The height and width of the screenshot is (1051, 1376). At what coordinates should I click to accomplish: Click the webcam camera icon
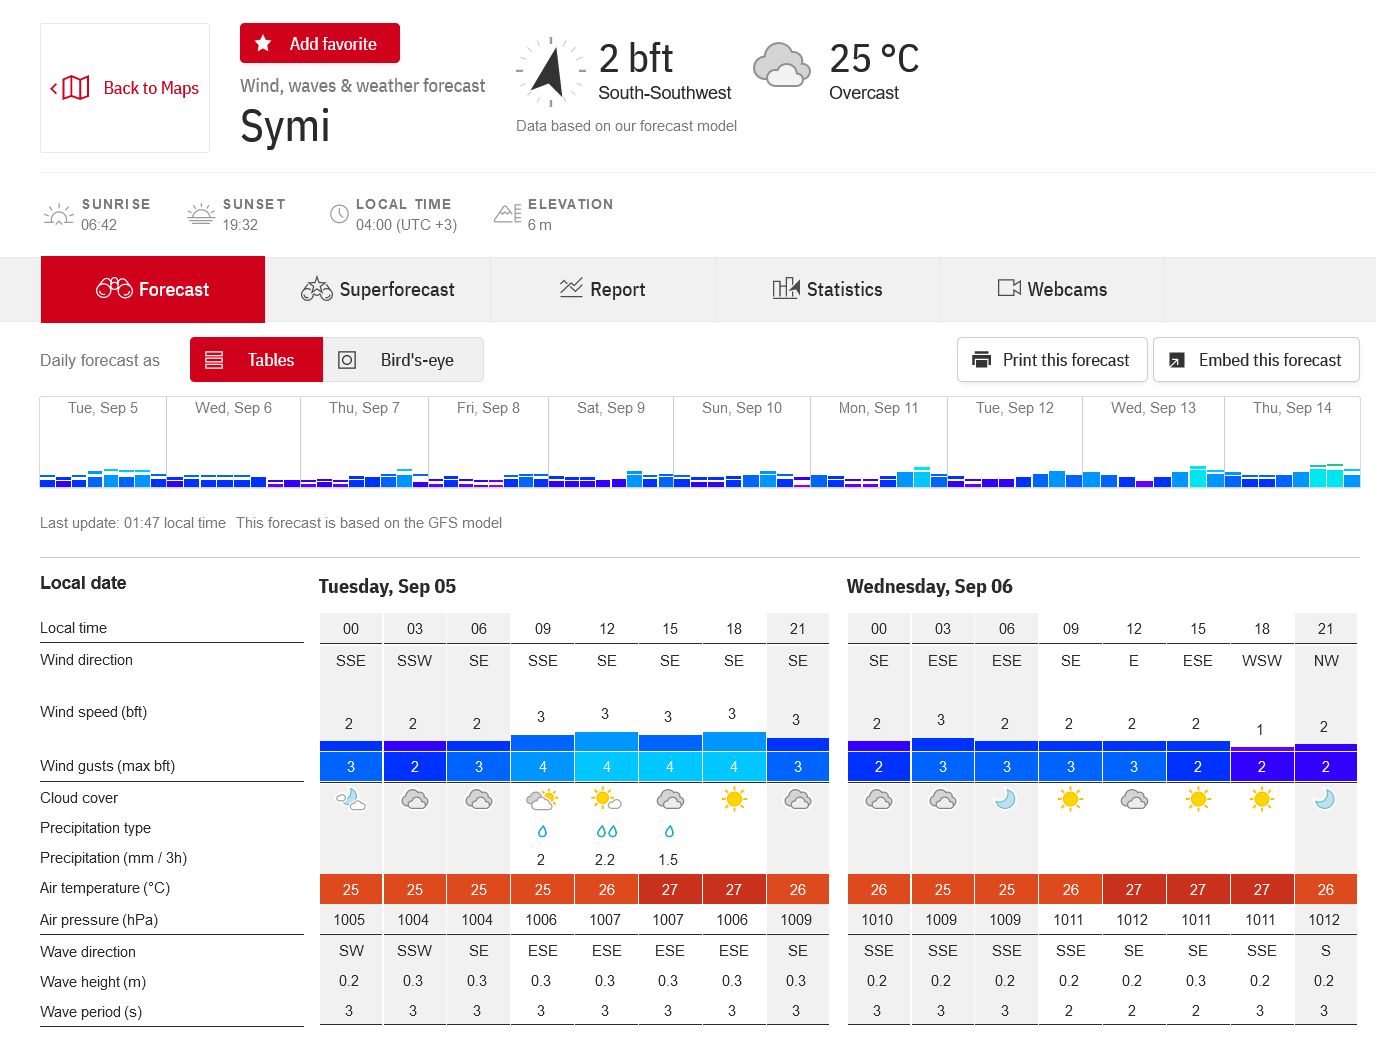[x=1009, y=289]
